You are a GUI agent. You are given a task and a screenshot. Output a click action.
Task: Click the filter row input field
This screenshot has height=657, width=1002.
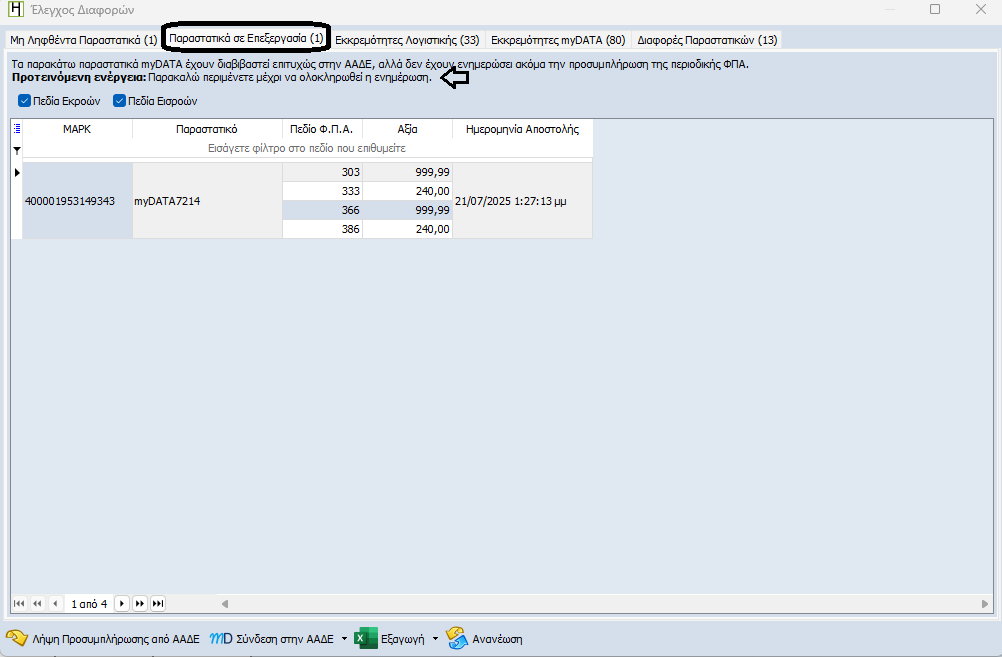pyautogui.click(x=306, y=148)
